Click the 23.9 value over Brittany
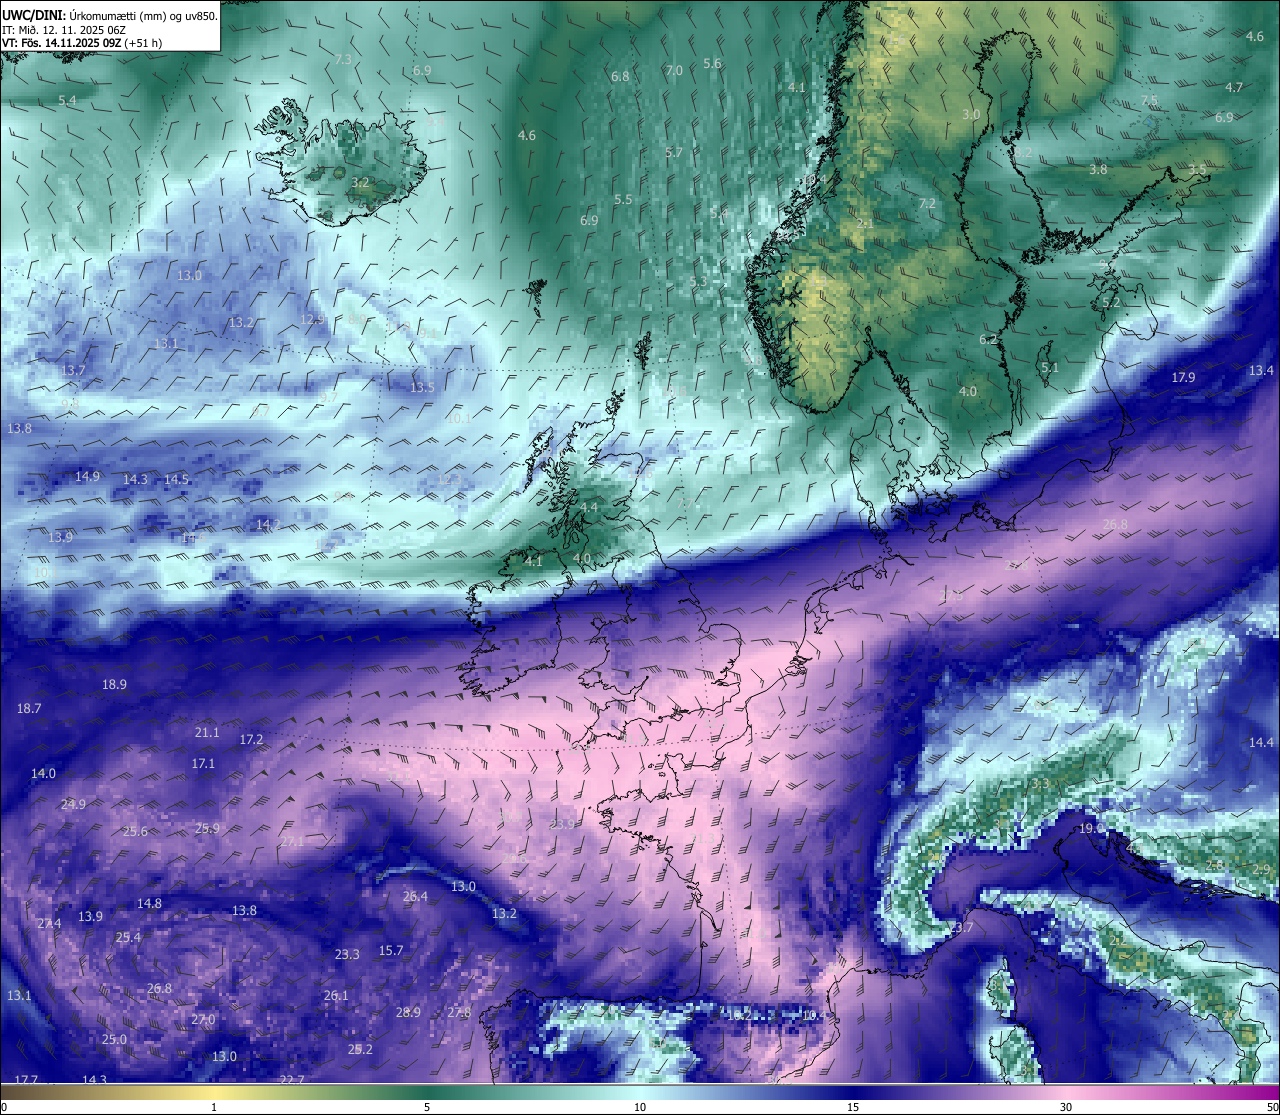Image resolution: width=1280 pixels, height=1115 pixels. [x=562, y=825]
